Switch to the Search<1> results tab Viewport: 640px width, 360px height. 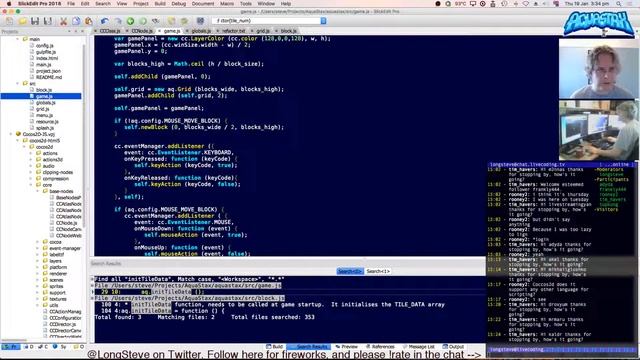(x=378, y=271)
